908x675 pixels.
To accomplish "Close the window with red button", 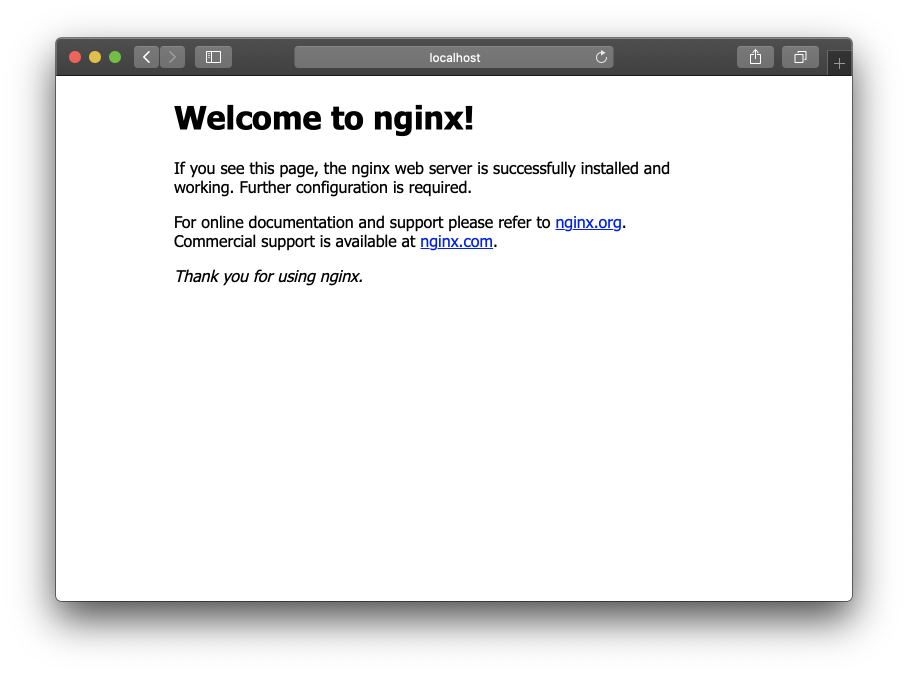I will coord(75,57).
